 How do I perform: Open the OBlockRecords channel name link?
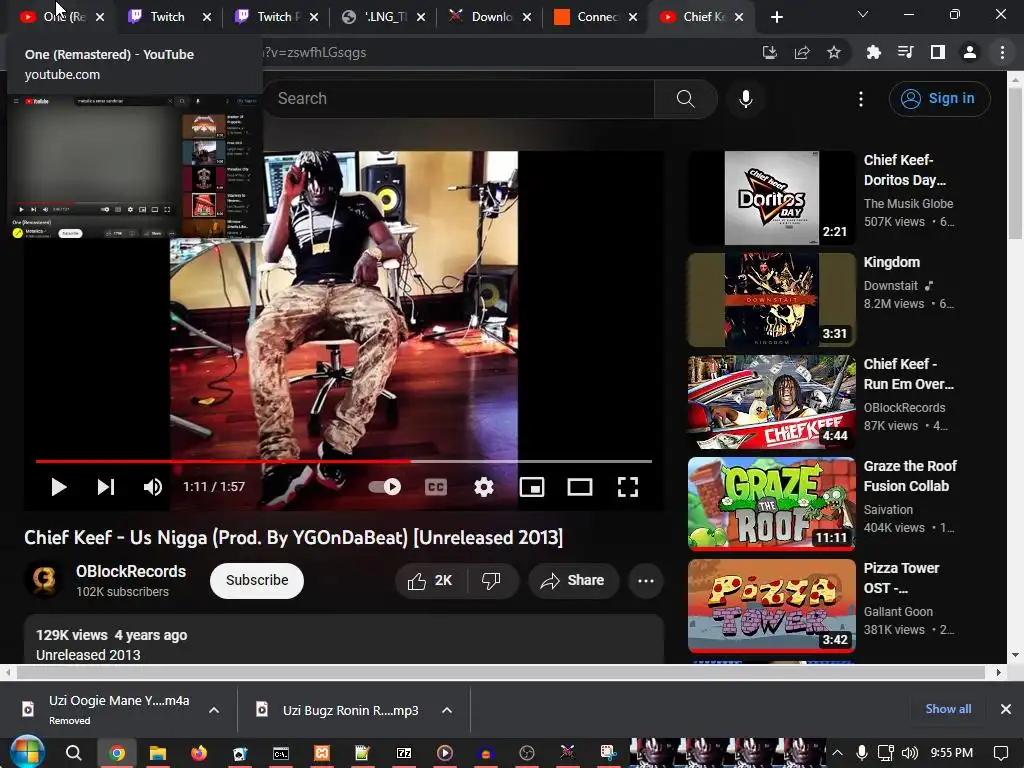pyautogui.click(x=131, y=571)
